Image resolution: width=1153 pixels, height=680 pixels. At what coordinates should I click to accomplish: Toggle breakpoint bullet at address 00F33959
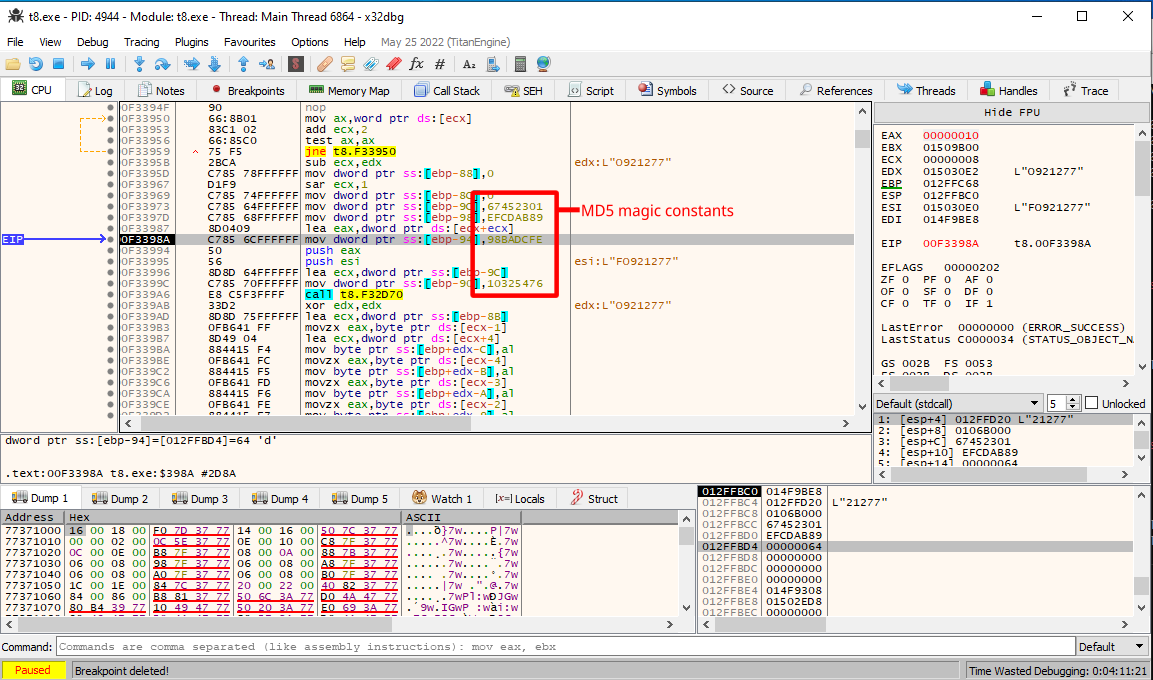[x=110, y=151]
